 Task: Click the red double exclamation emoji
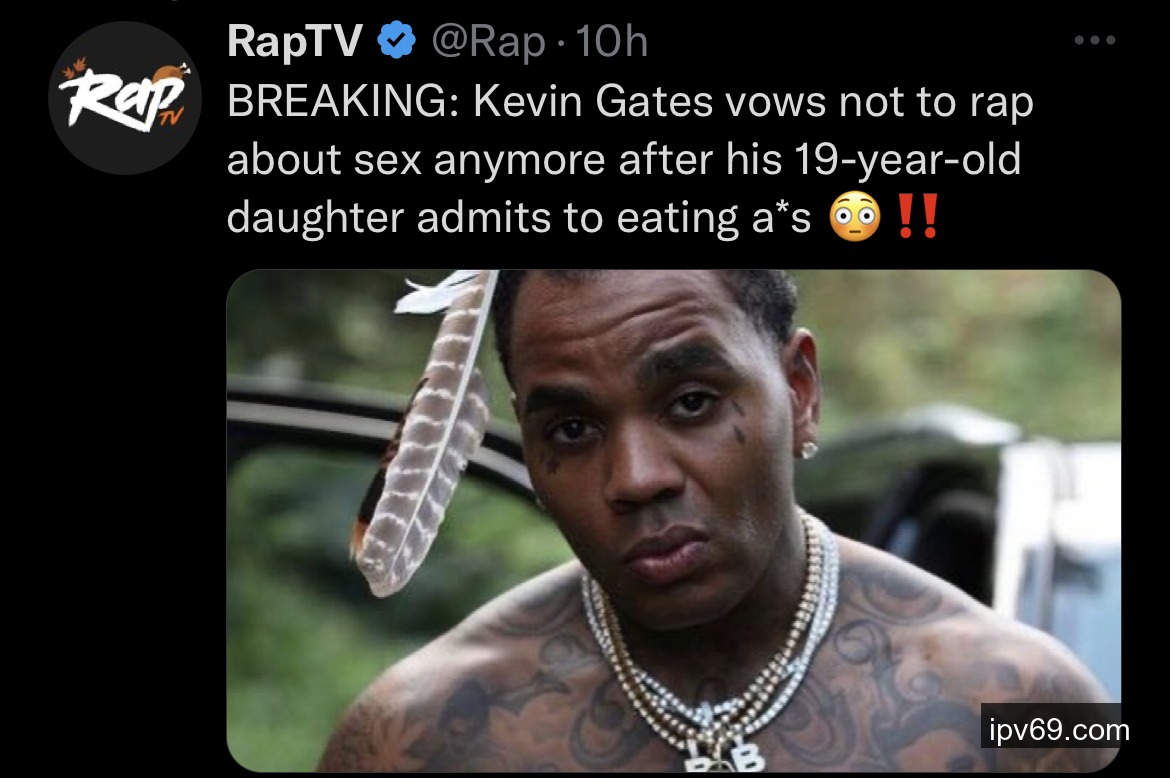click(918, 216)
